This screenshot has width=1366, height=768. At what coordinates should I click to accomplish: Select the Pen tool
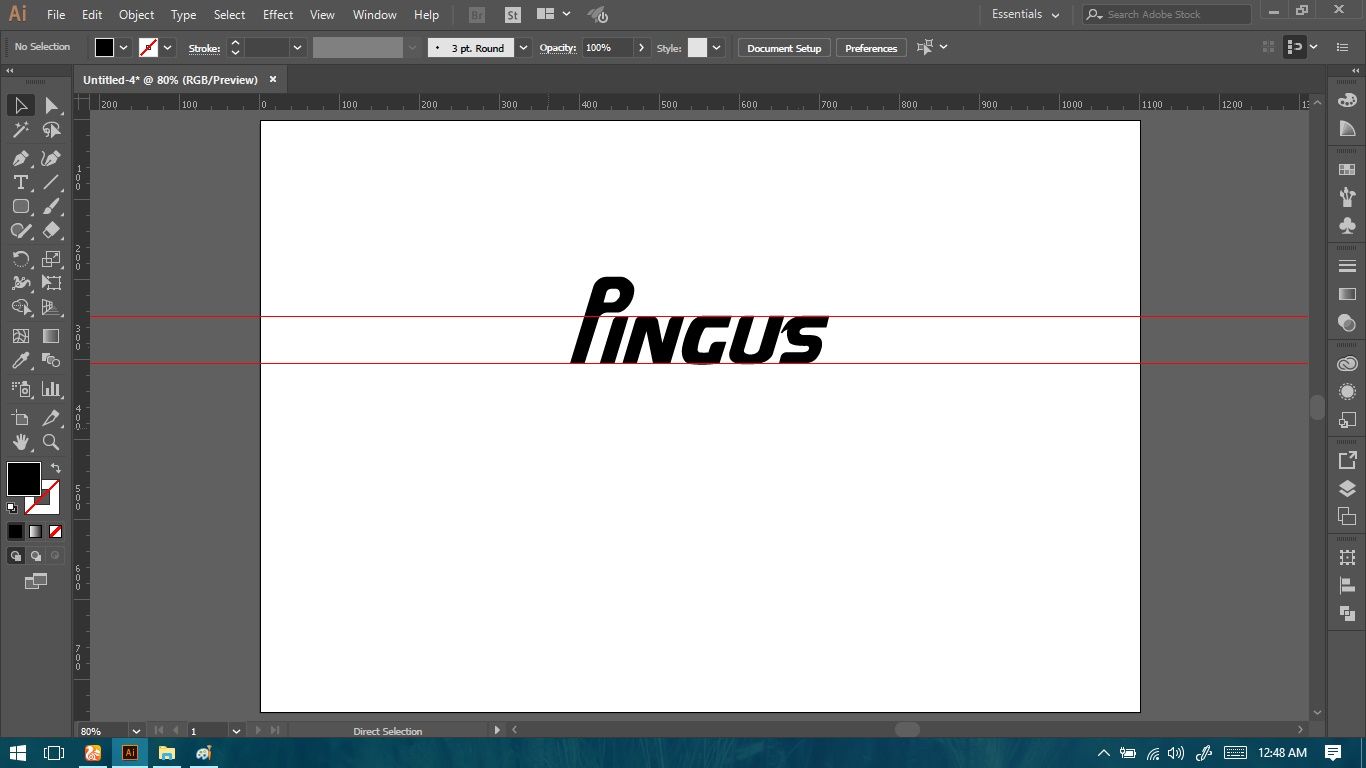(20, 158)
